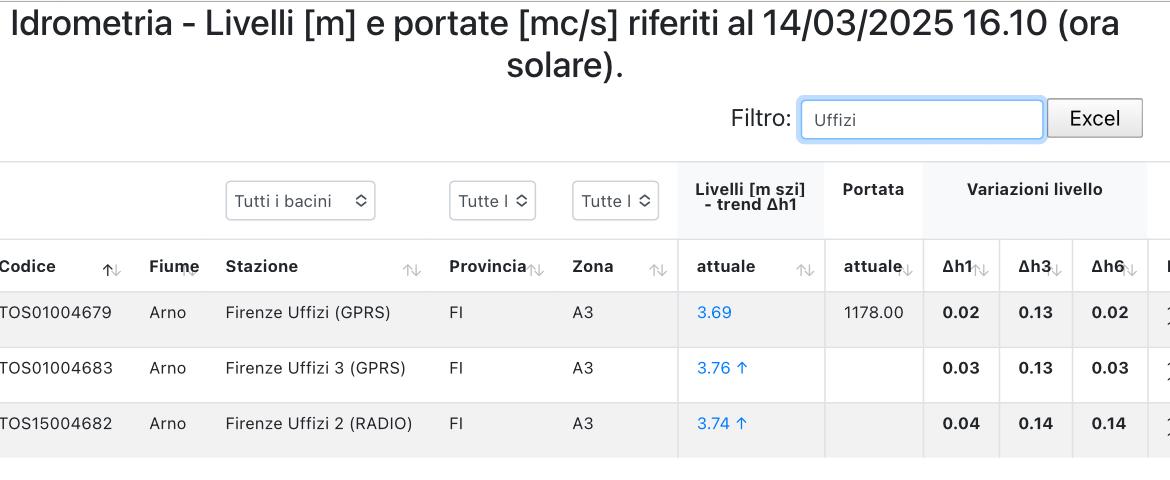Screen dimensions: 1170x480
Task: Export table with Excel button
Action: [x=1095, y=118]
